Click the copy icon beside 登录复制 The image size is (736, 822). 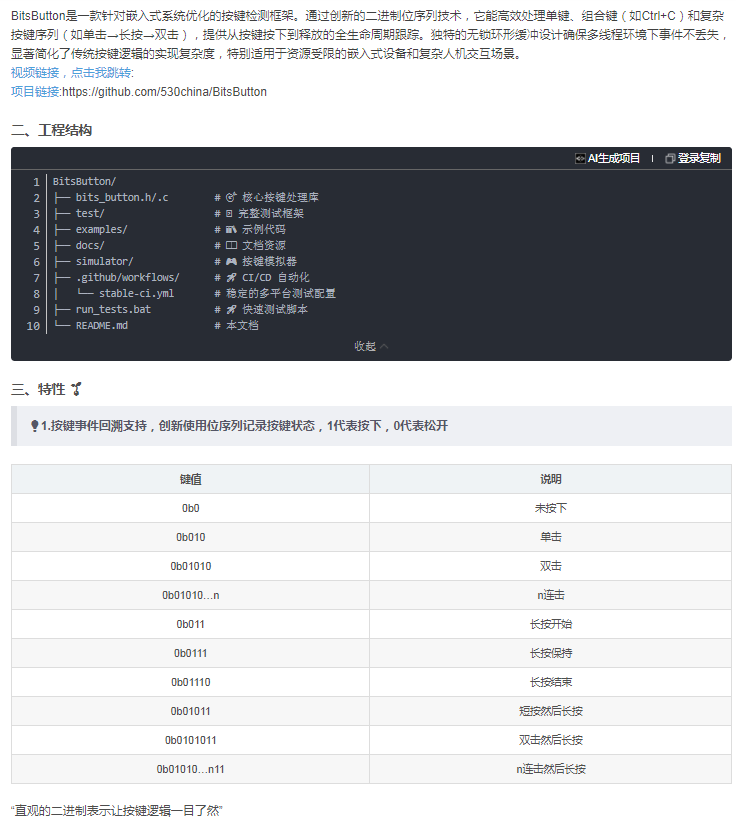[x=670, y=158]
